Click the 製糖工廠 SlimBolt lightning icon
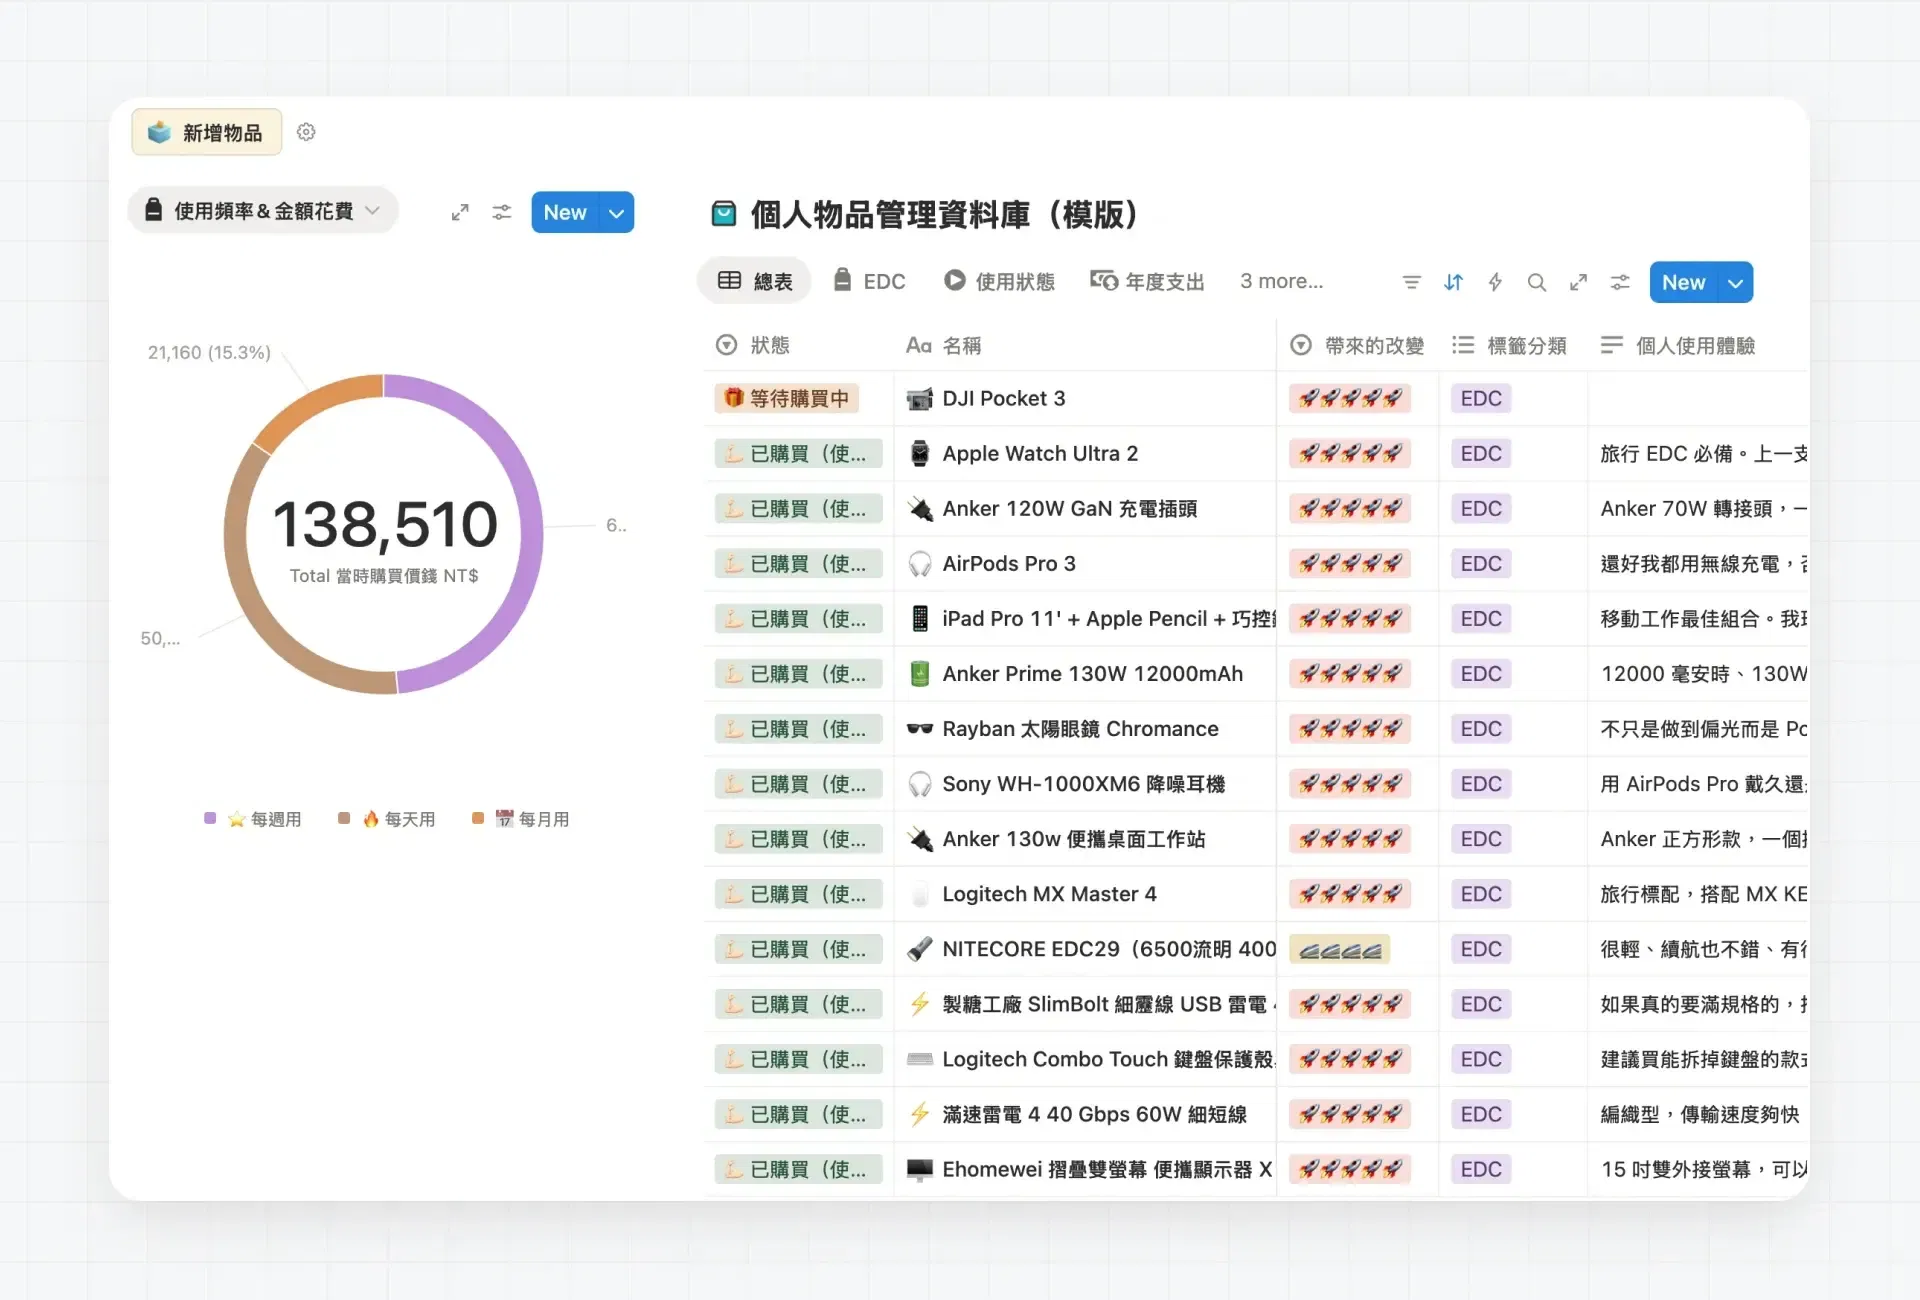Viewport: 1920px width, 1300px height. pyautogui.click(x=920, y=1004)
